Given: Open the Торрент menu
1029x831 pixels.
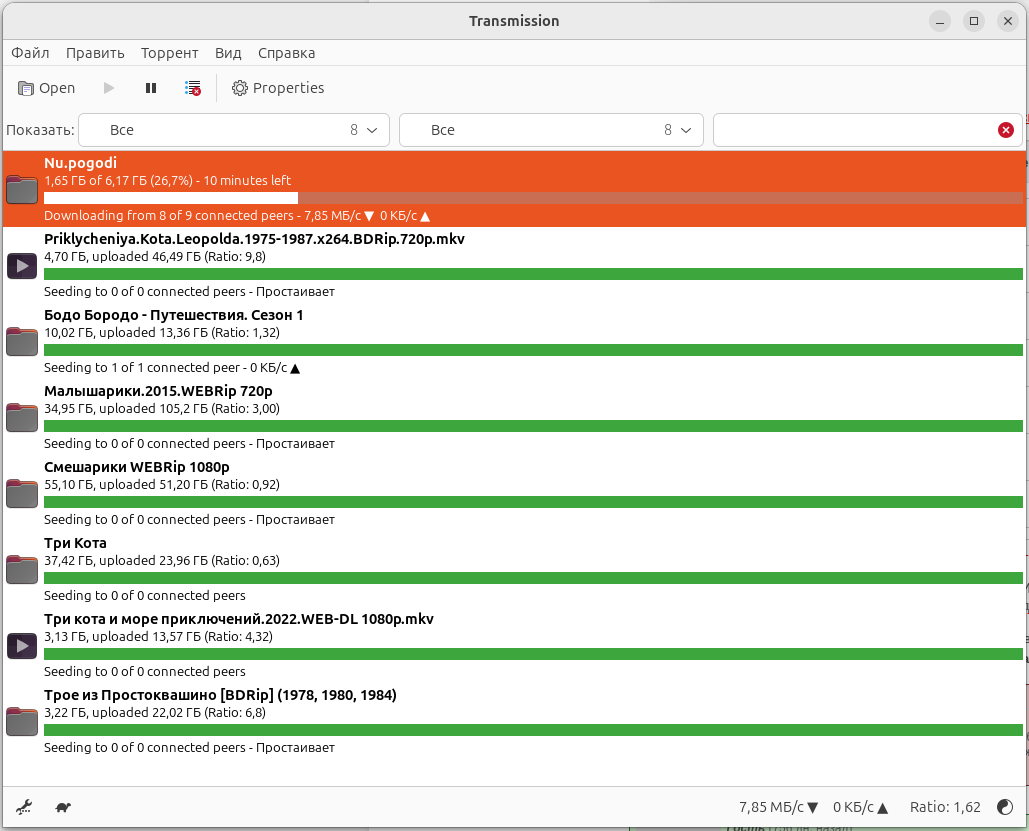Looking at the screenshot, I should point(169,53).
